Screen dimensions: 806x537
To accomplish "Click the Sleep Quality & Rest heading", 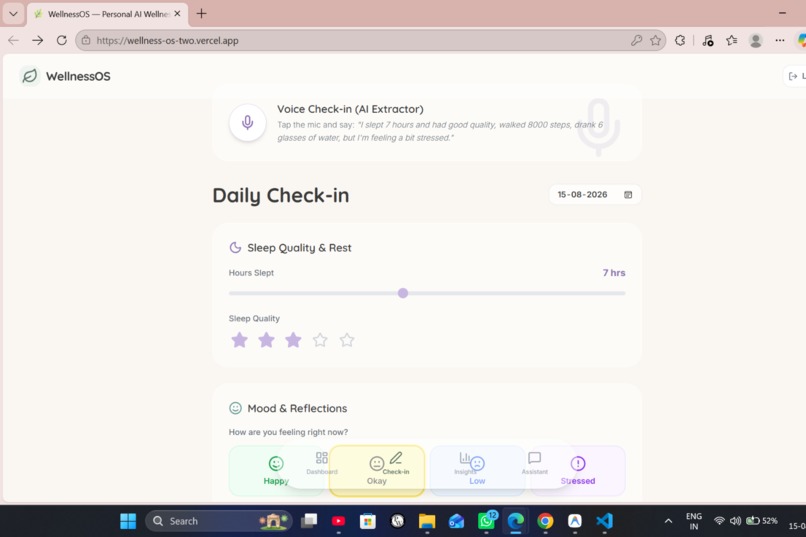I will click(x=299, y=248).
